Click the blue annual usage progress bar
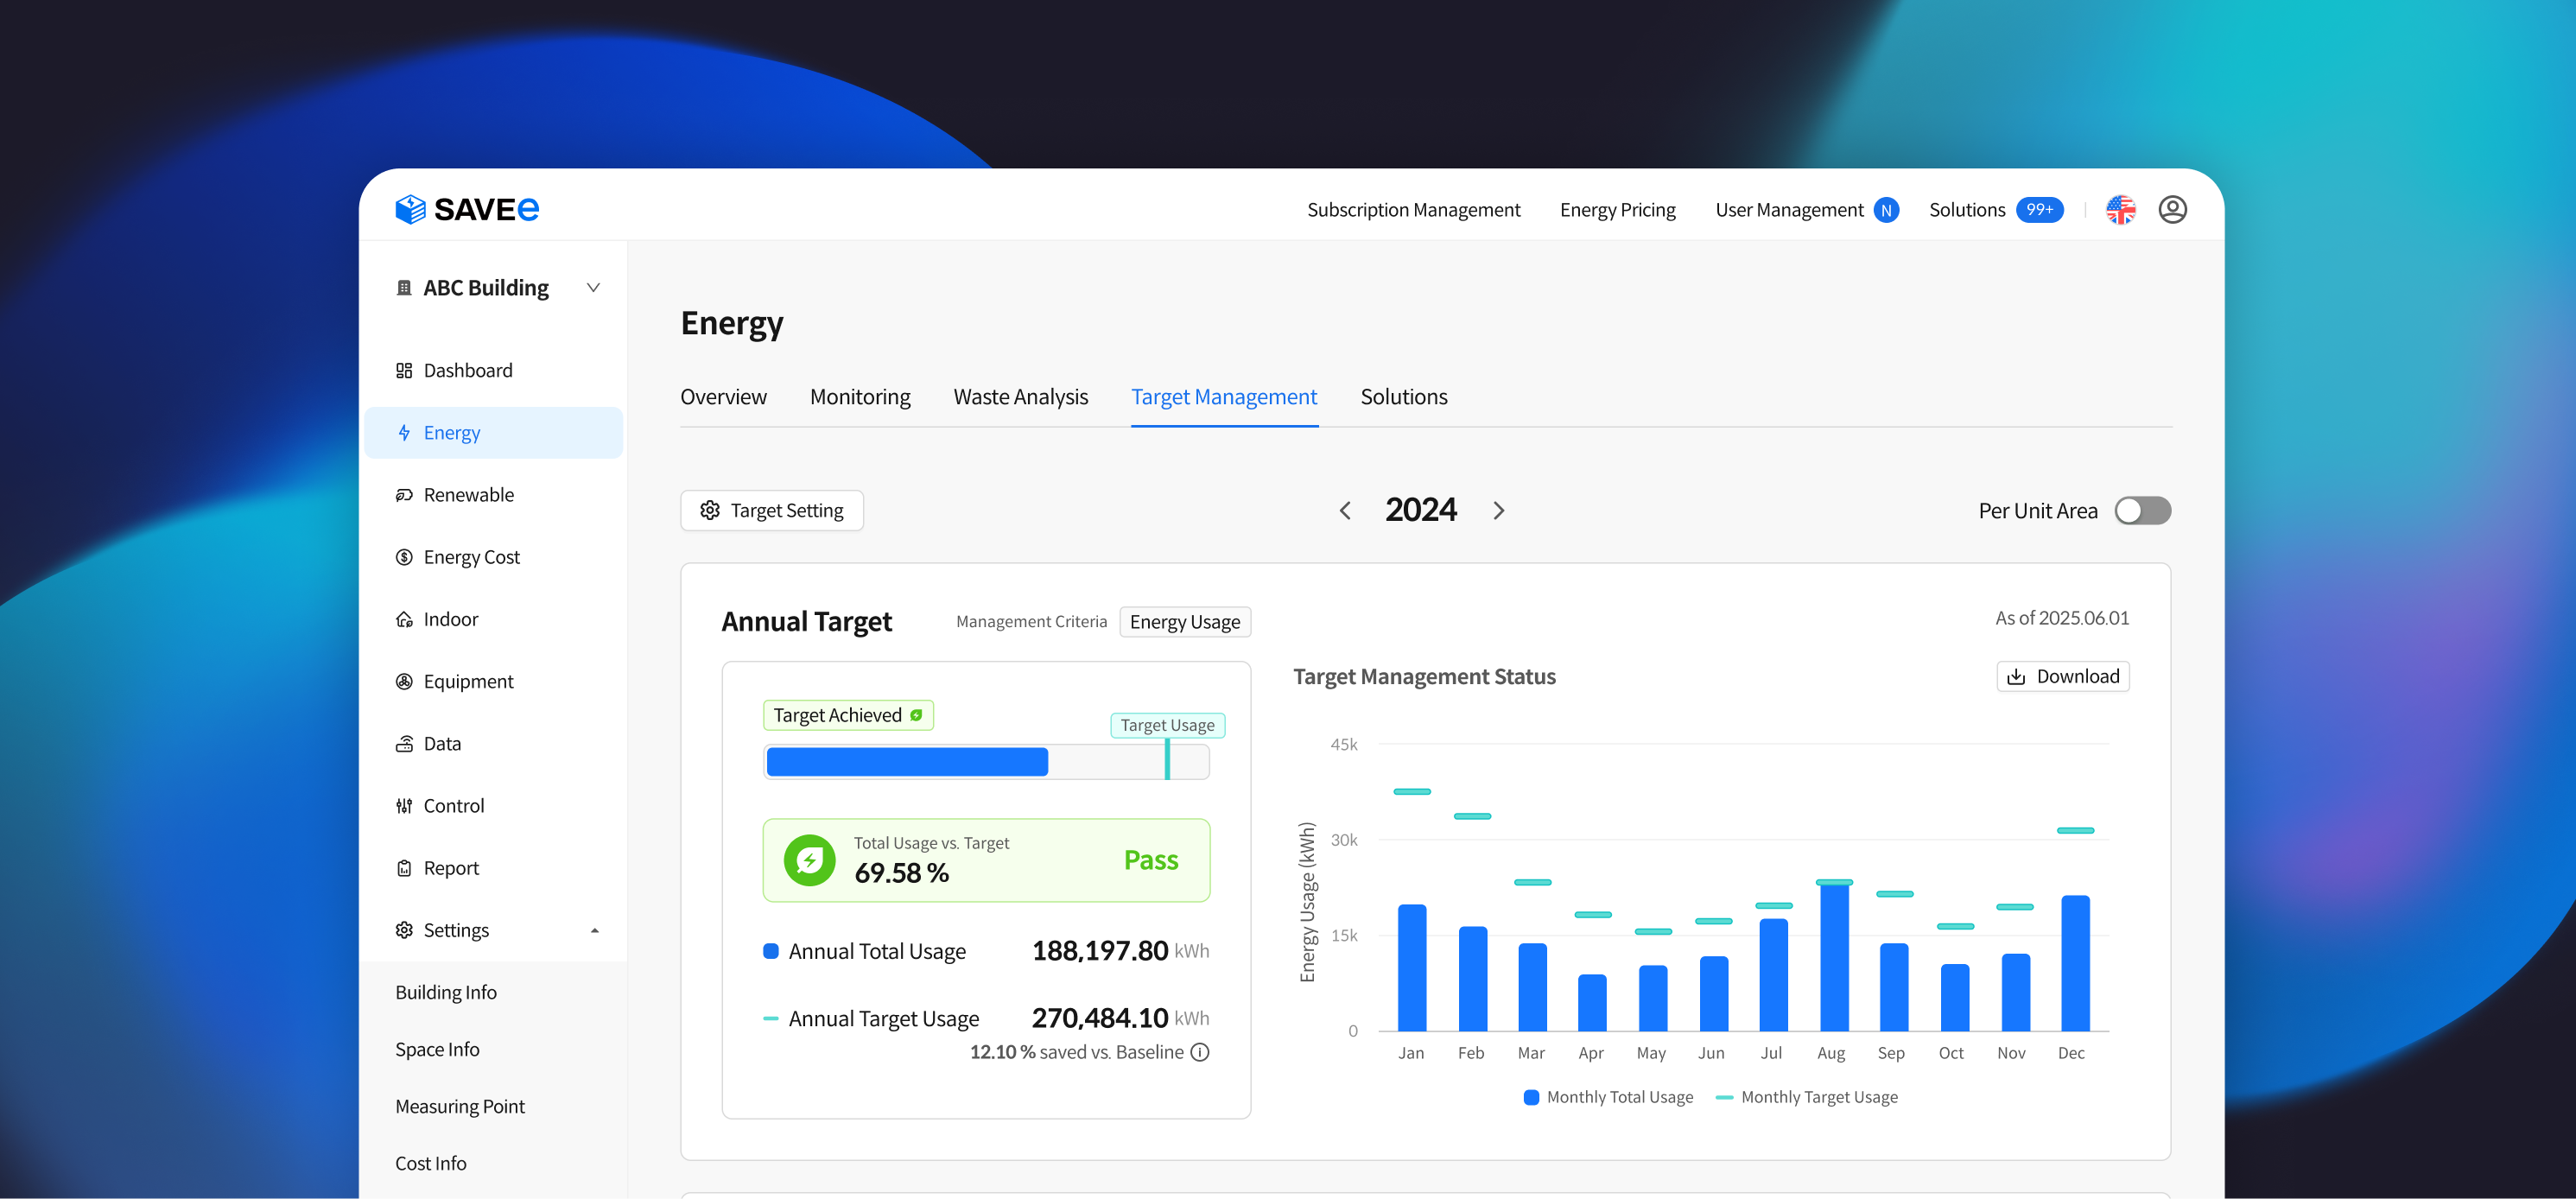This screenshot has height=1199, width=2576. (907, 762)
